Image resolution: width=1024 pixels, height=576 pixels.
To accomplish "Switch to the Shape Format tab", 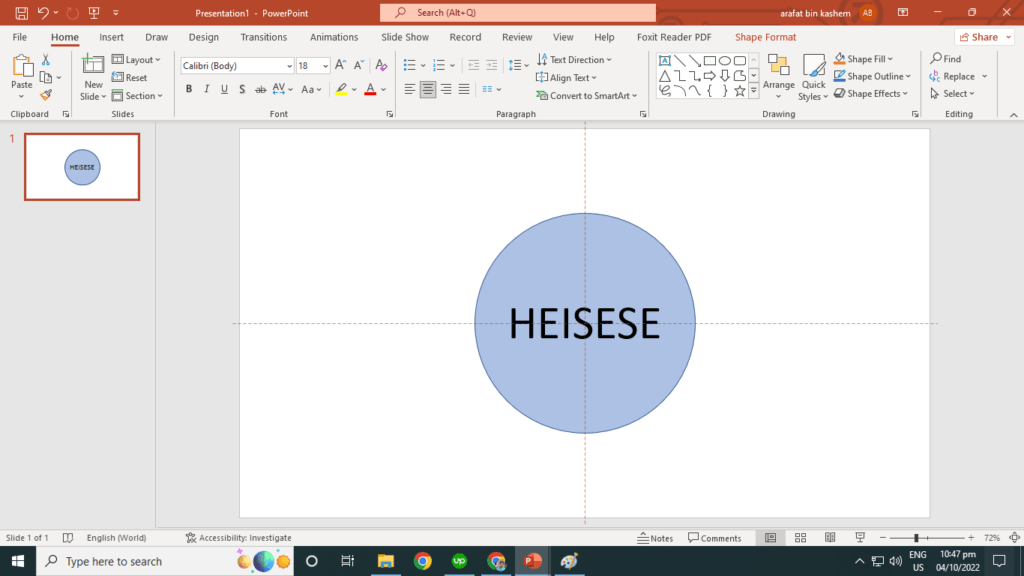I will tap(765, 36).
